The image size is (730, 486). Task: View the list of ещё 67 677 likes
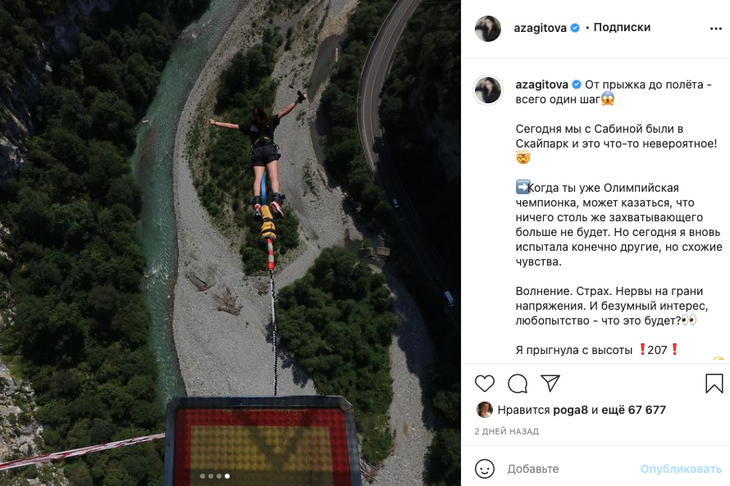tap(636, 410)
